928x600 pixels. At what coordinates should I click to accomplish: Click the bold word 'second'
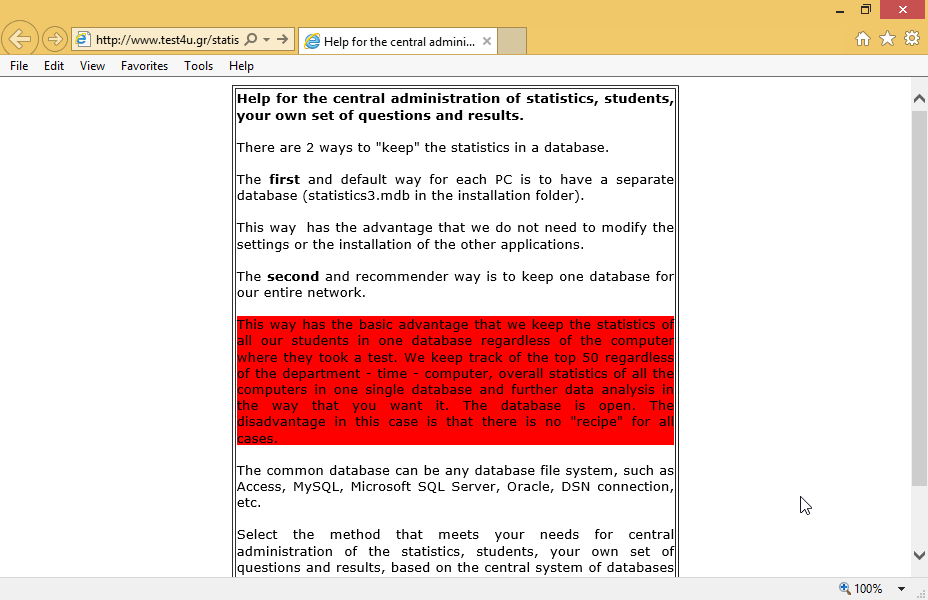click(x=293, y=276)
